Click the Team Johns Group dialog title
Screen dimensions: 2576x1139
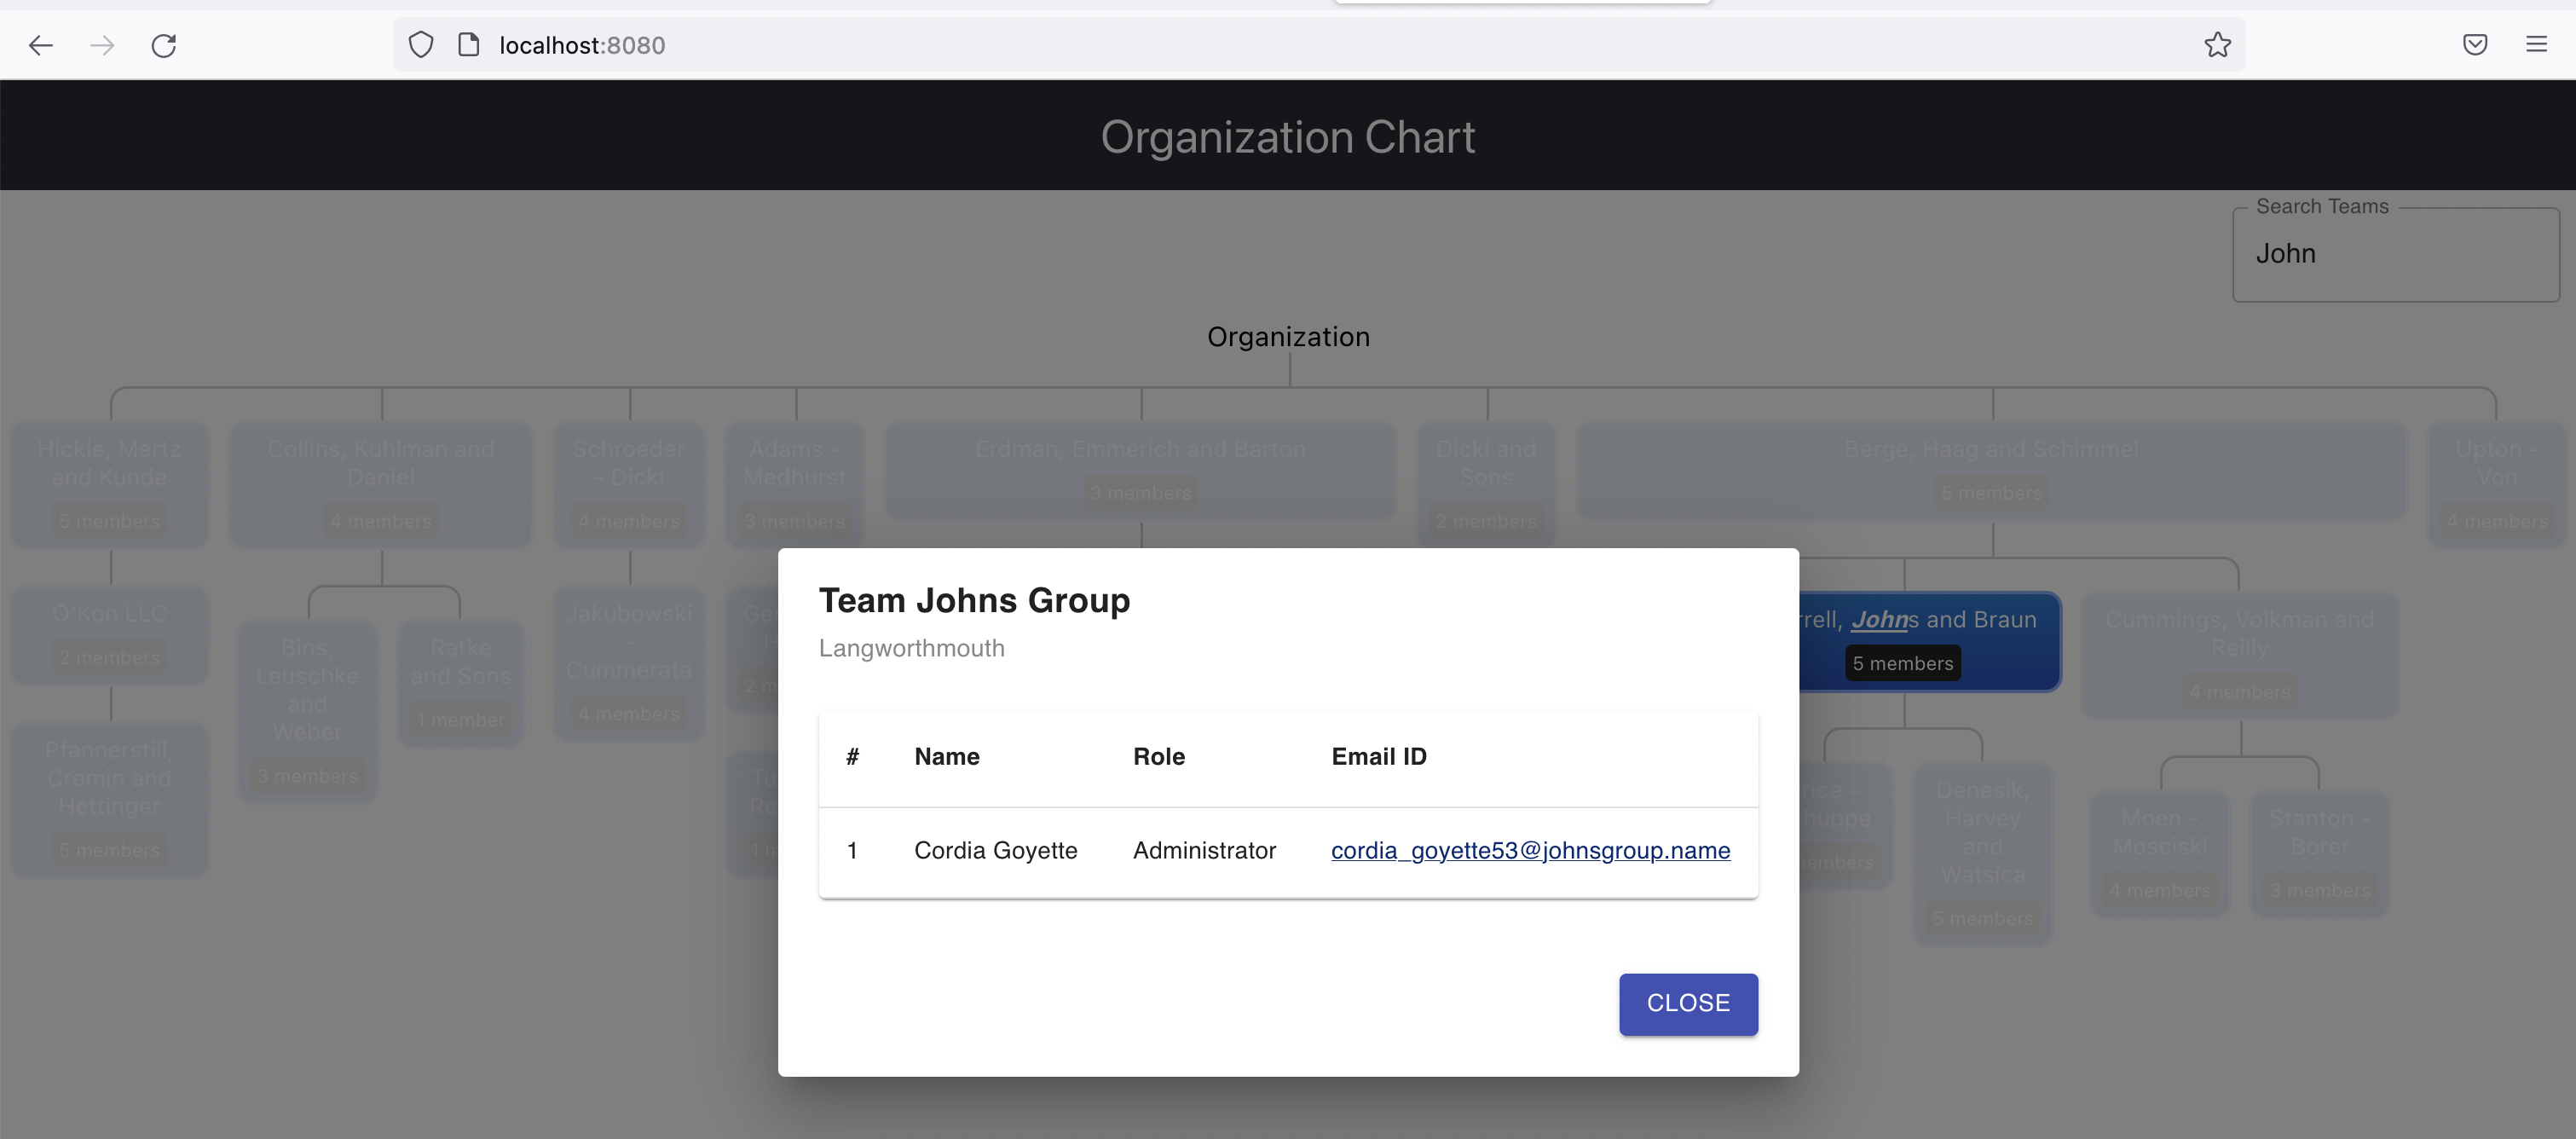pyautogui.click(x=974, y=600)
